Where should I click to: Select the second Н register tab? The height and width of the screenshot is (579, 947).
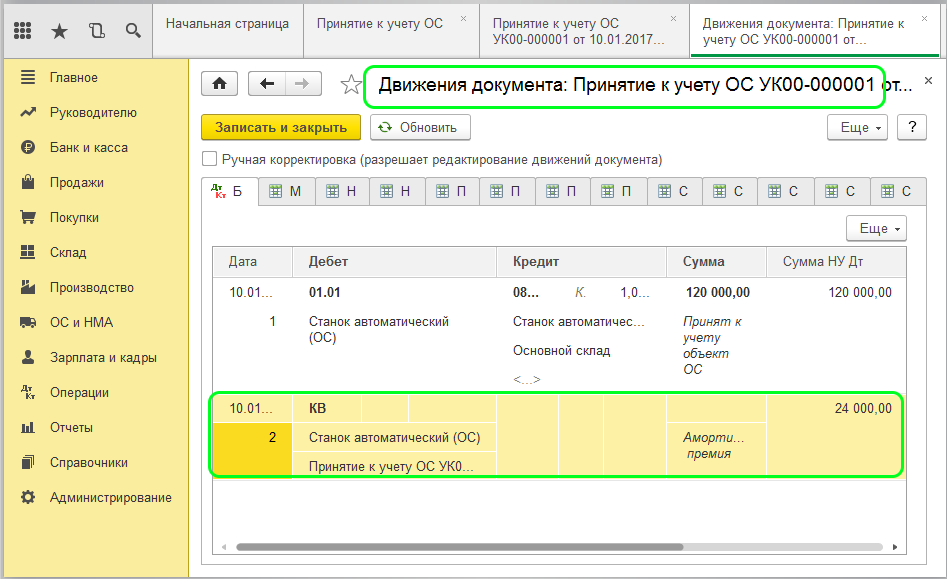[397, 191]
